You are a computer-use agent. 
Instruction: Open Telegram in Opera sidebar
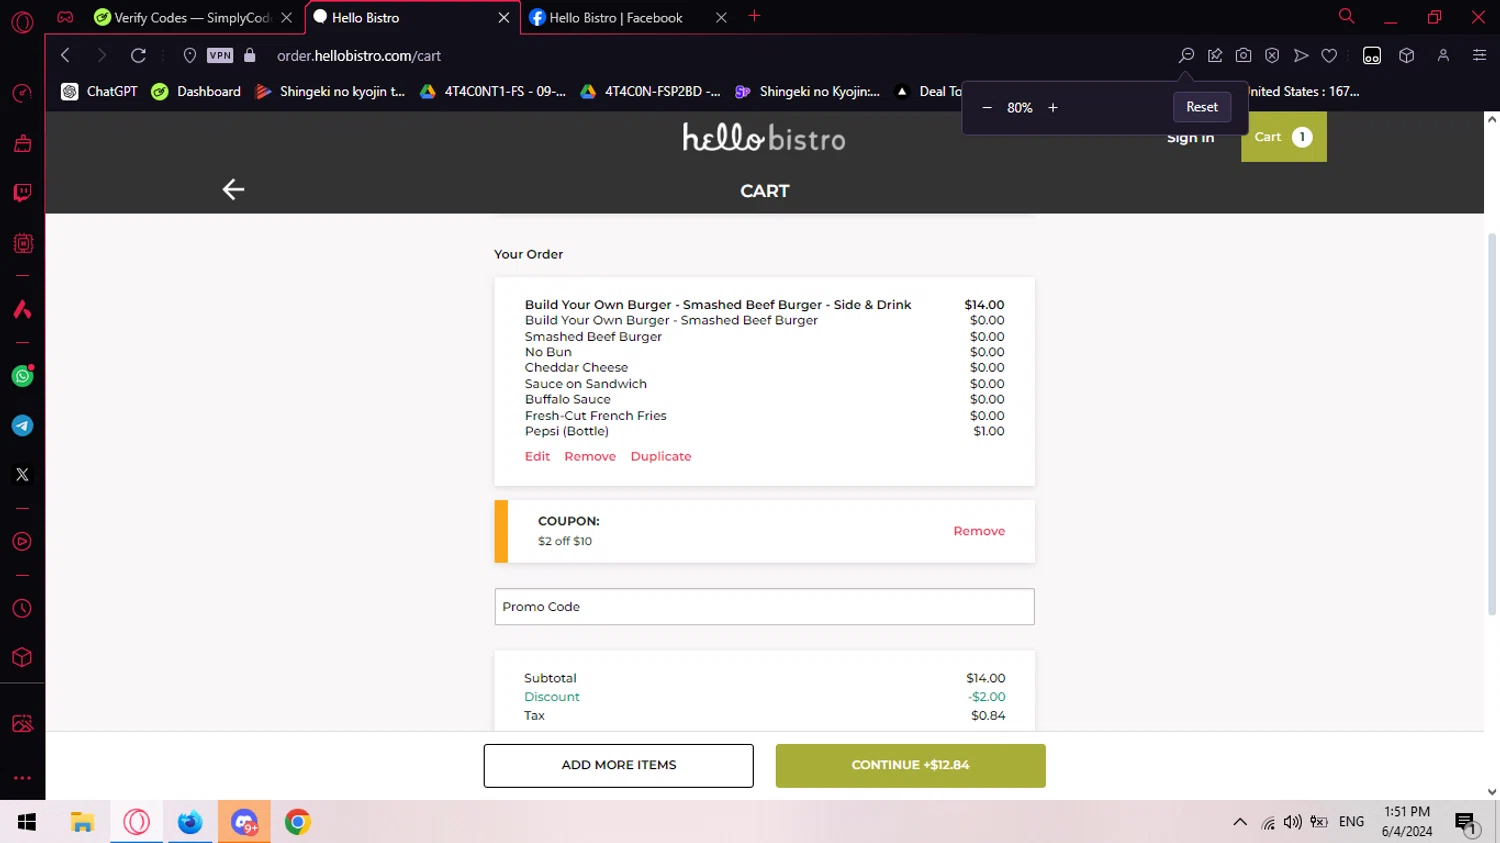[22, 425]
